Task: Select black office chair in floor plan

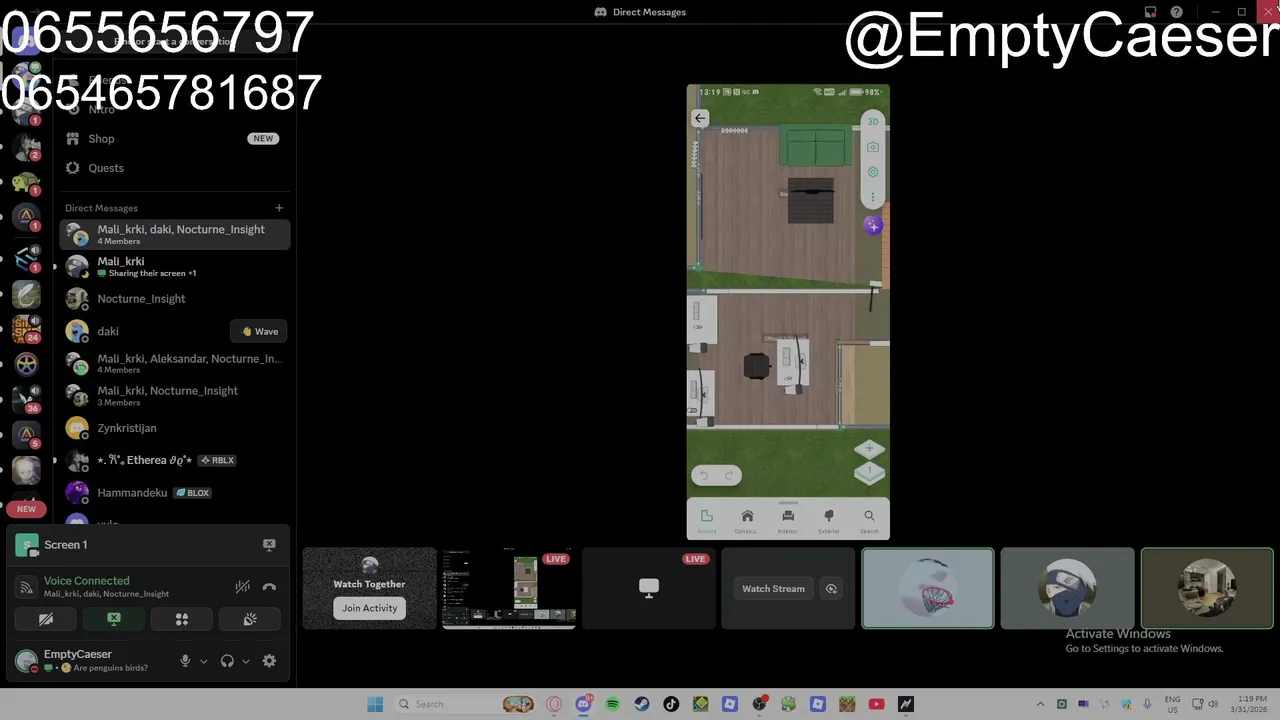Action: [x=757, y=366]
